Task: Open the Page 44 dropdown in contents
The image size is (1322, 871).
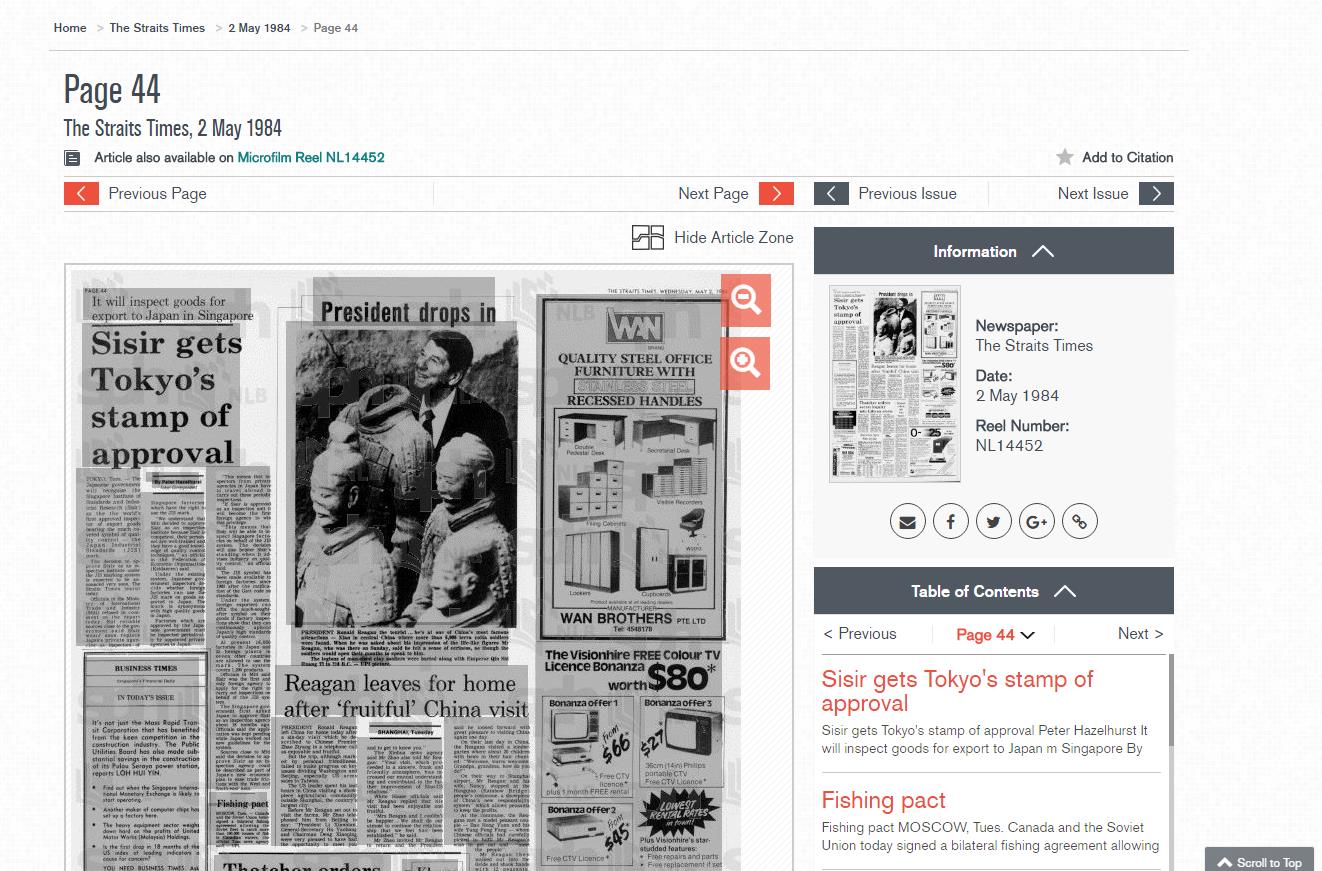Action: (x=995, y=634)
